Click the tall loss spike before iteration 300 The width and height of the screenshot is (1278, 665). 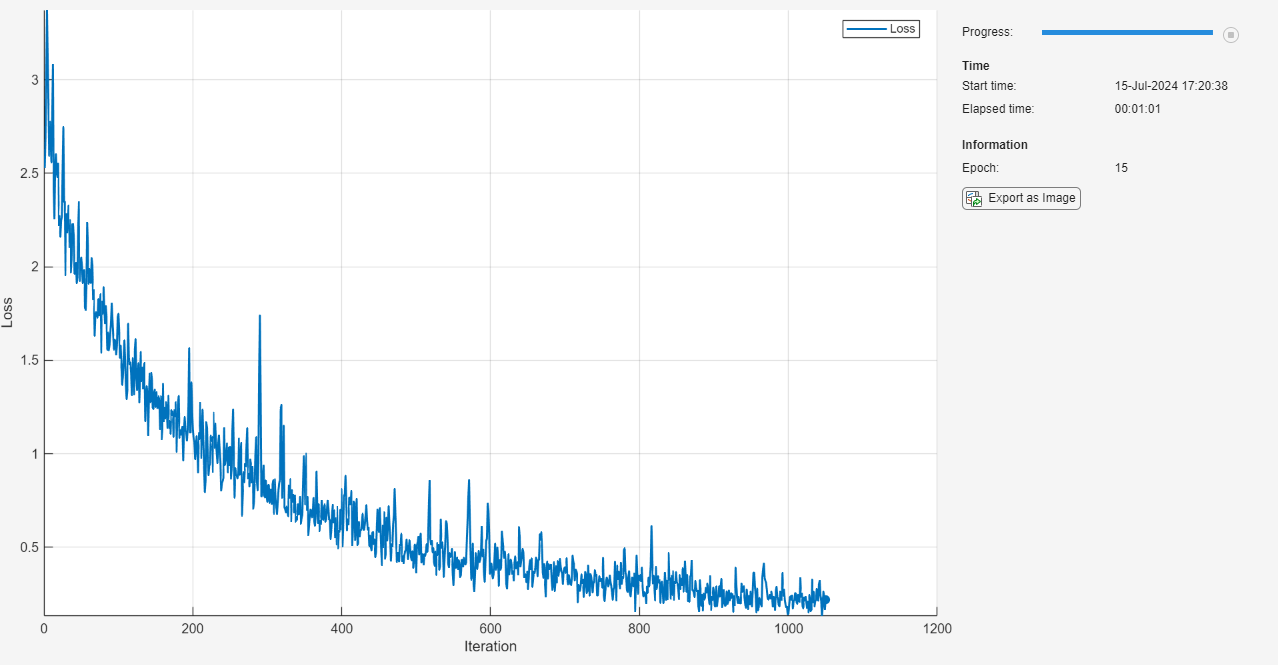pos(260,318)
